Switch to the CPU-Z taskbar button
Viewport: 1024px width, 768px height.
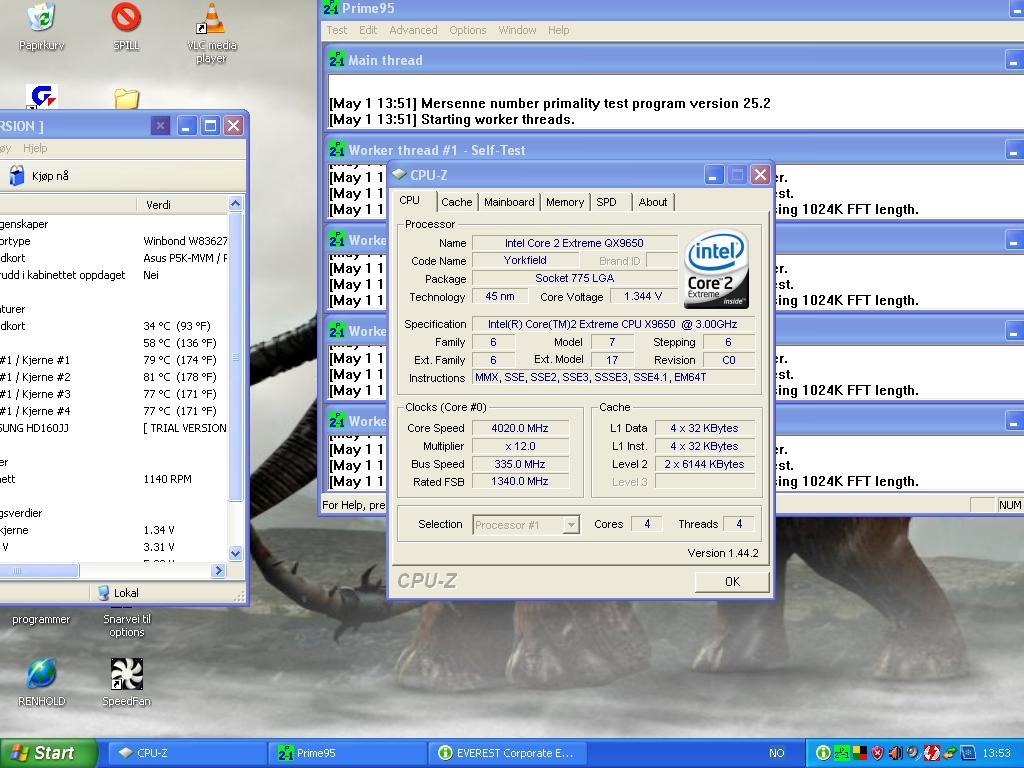point(185,753)
